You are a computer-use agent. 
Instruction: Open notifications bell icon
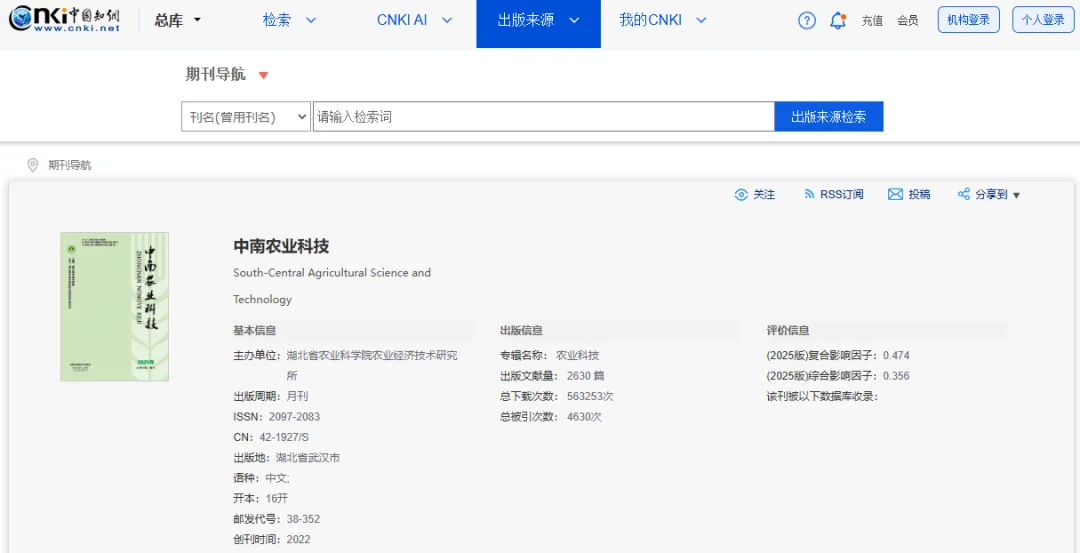[838, 21]
